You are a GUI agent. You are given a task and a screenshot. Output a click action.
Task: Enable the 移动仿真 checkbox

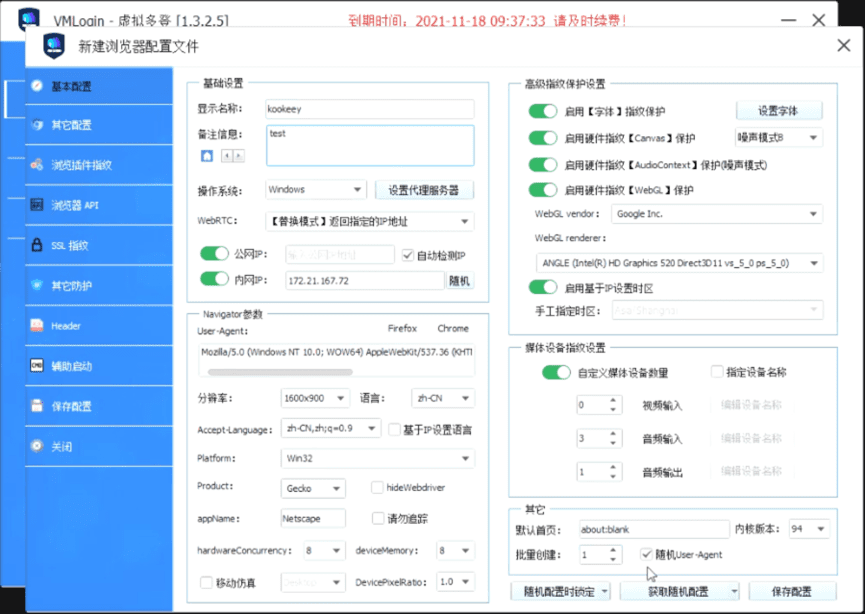pyautogui.click(x=206, y=582)
